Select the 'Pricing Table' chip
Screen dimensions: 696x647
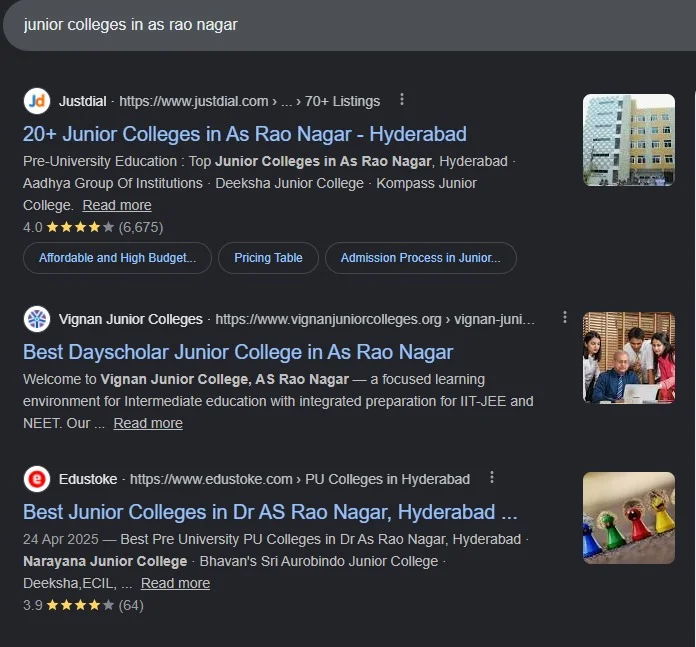[x=268, y=258]
